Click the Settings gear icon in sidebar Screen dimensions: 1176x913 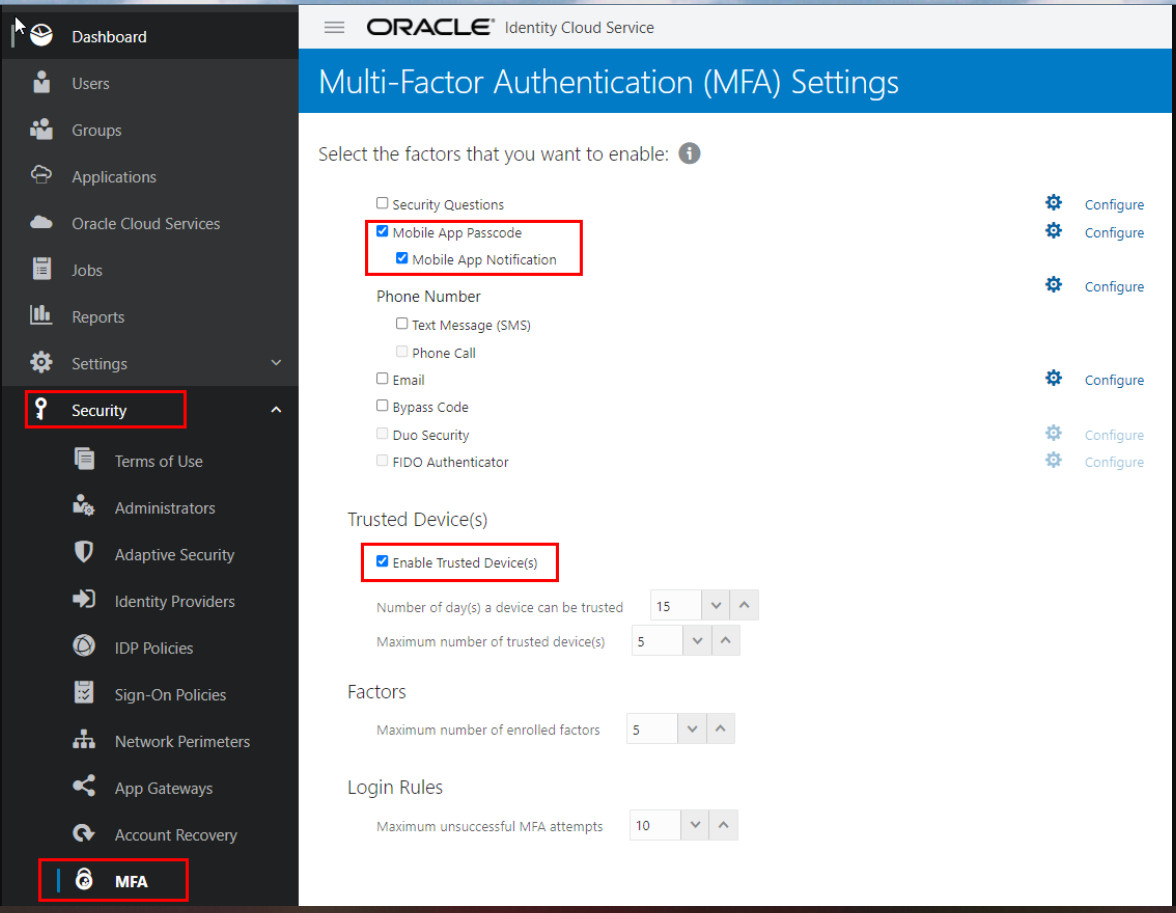[41, 362]
